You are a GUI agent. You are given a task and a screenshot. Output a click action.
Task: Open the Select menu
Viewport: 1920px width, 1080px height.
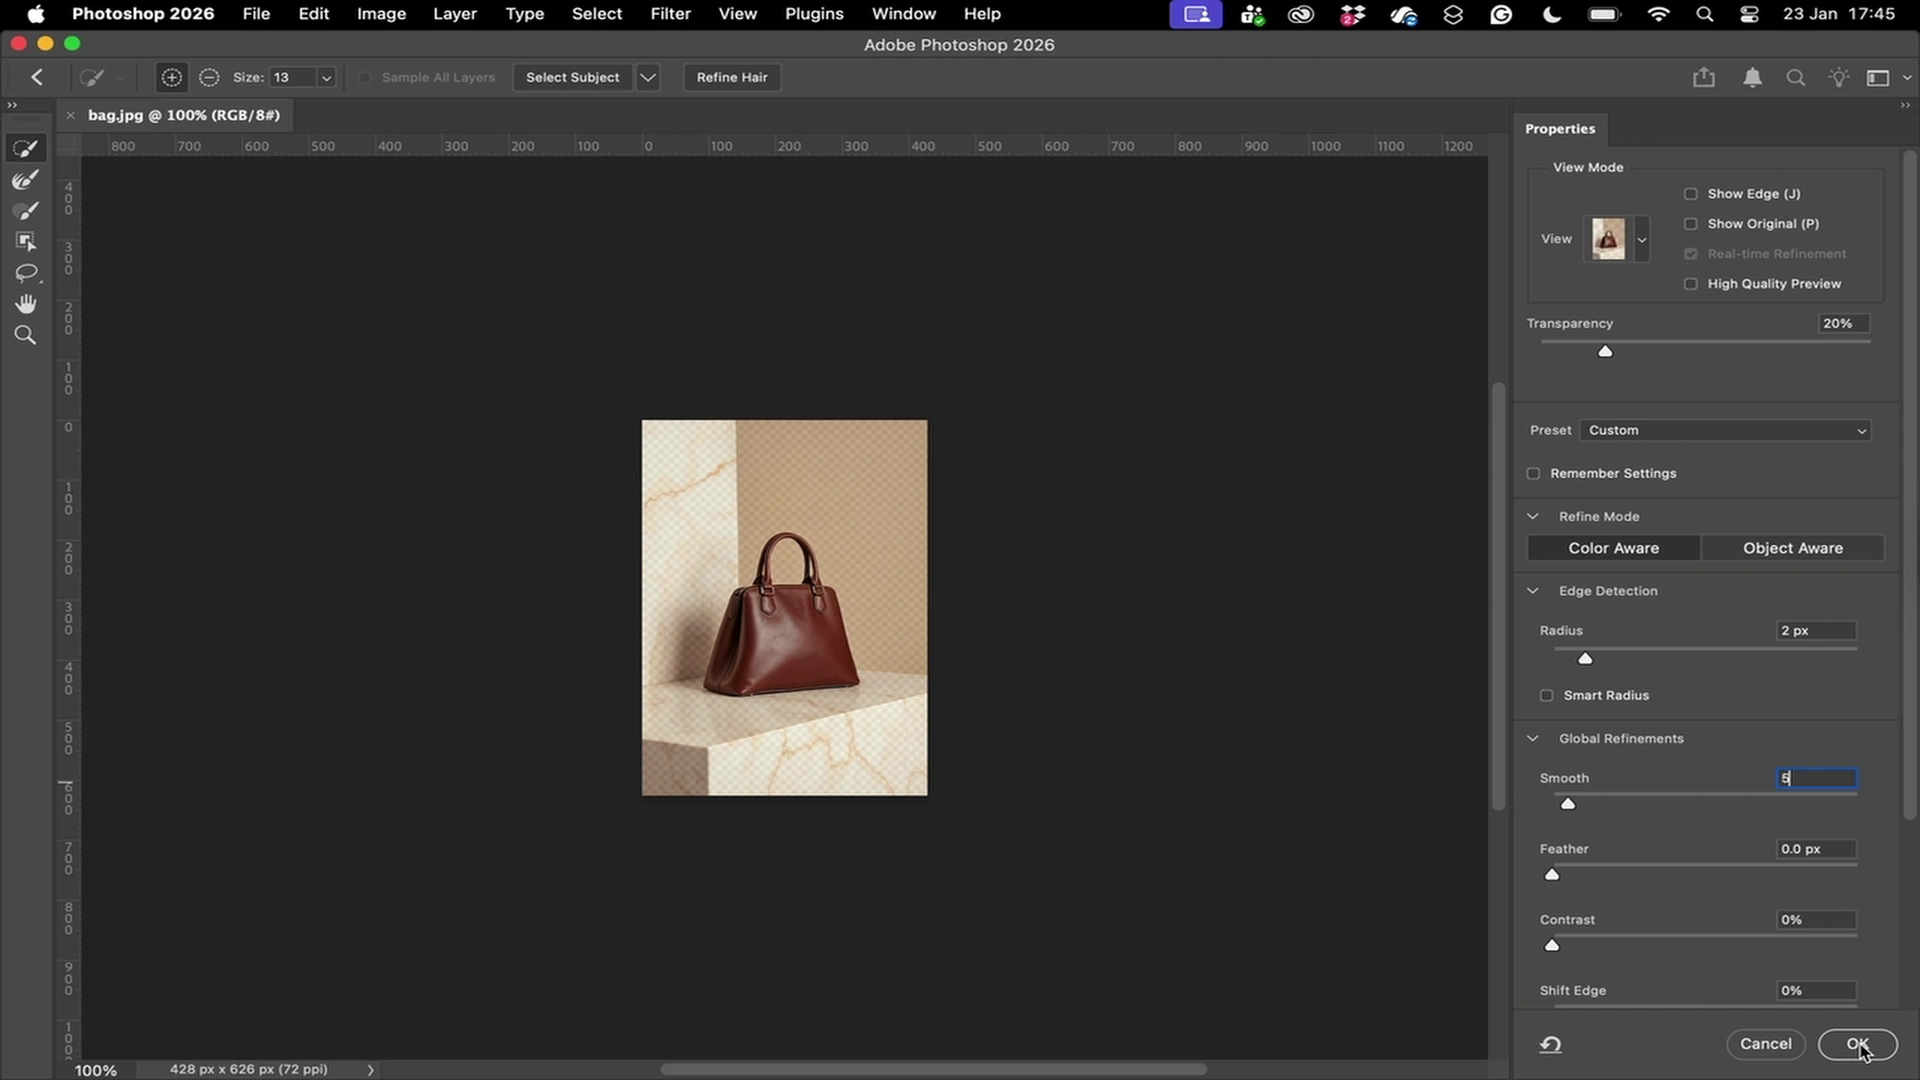pyautogui.click(x=596, y=14)
